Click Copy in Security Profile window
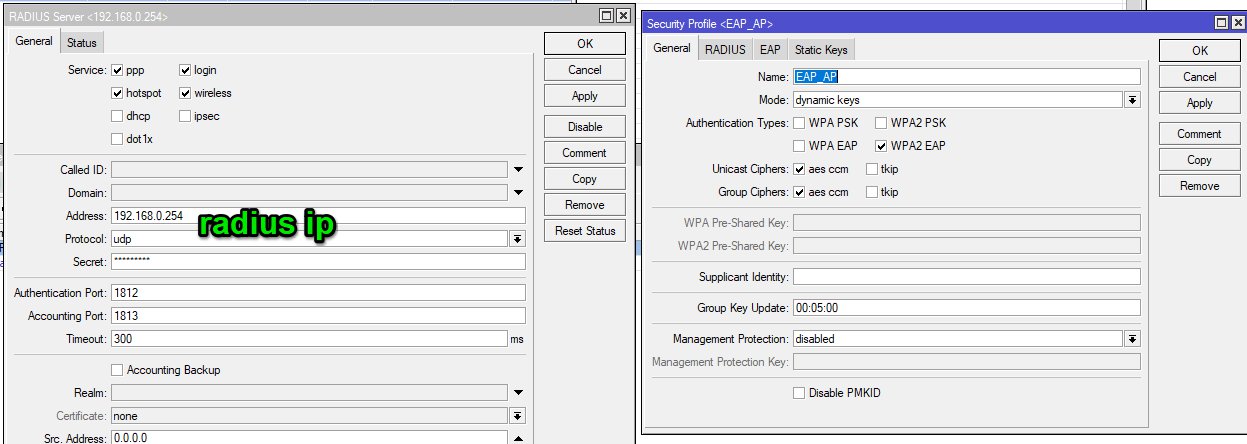Image resolution: width=1247 pixels, height=444 pixels. click(1200, 160)
